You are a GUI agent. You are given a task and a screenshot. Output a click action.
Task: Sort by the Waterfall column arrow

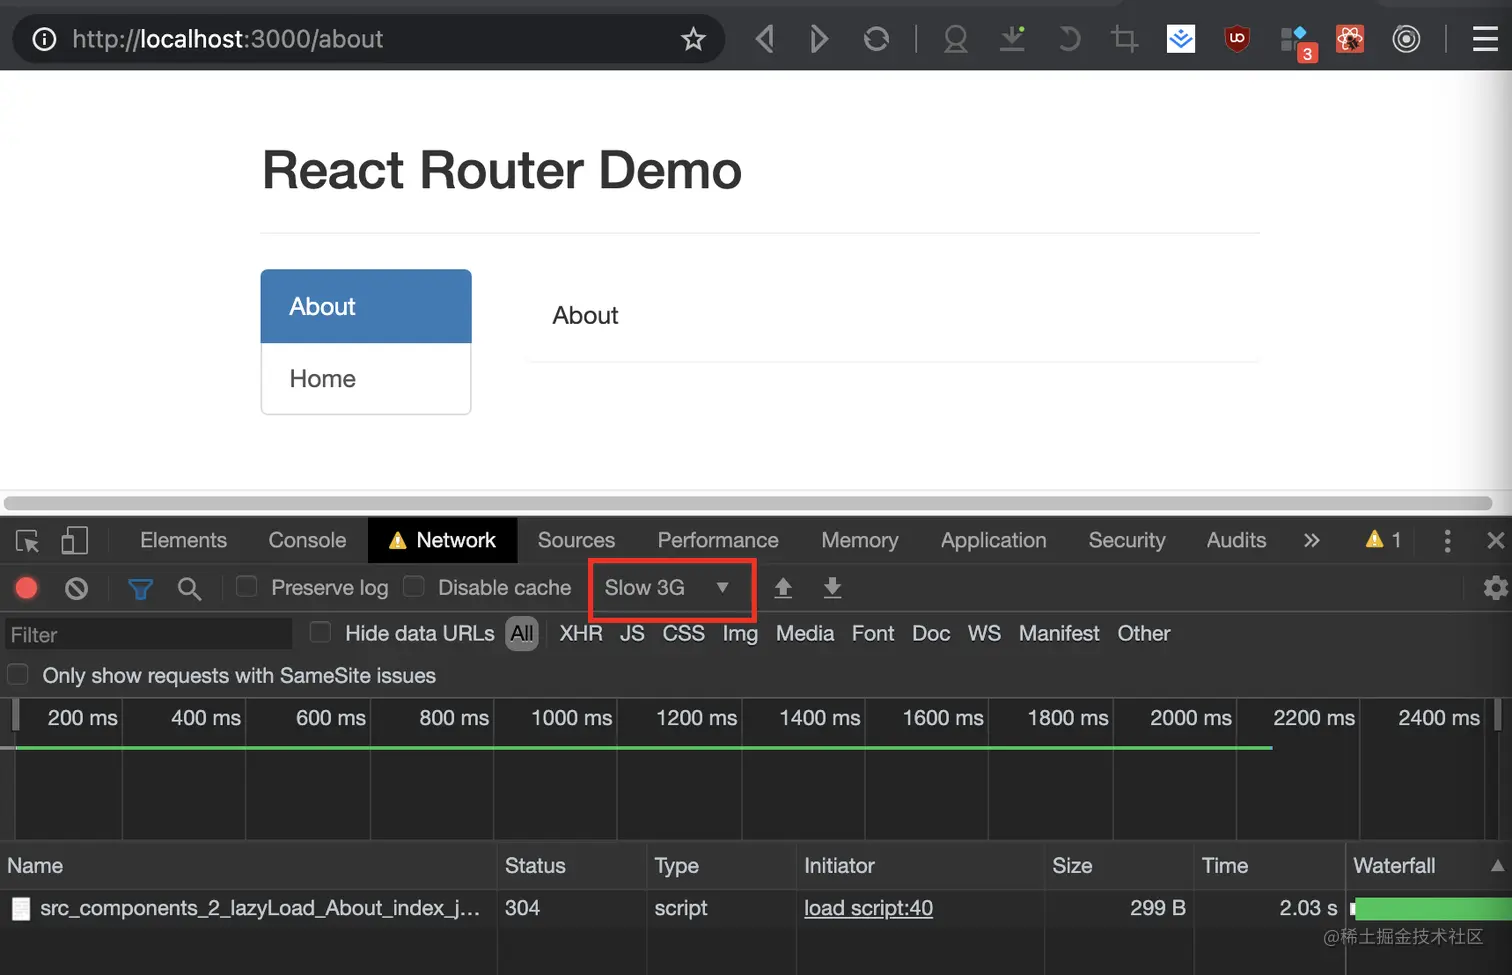1497,865
